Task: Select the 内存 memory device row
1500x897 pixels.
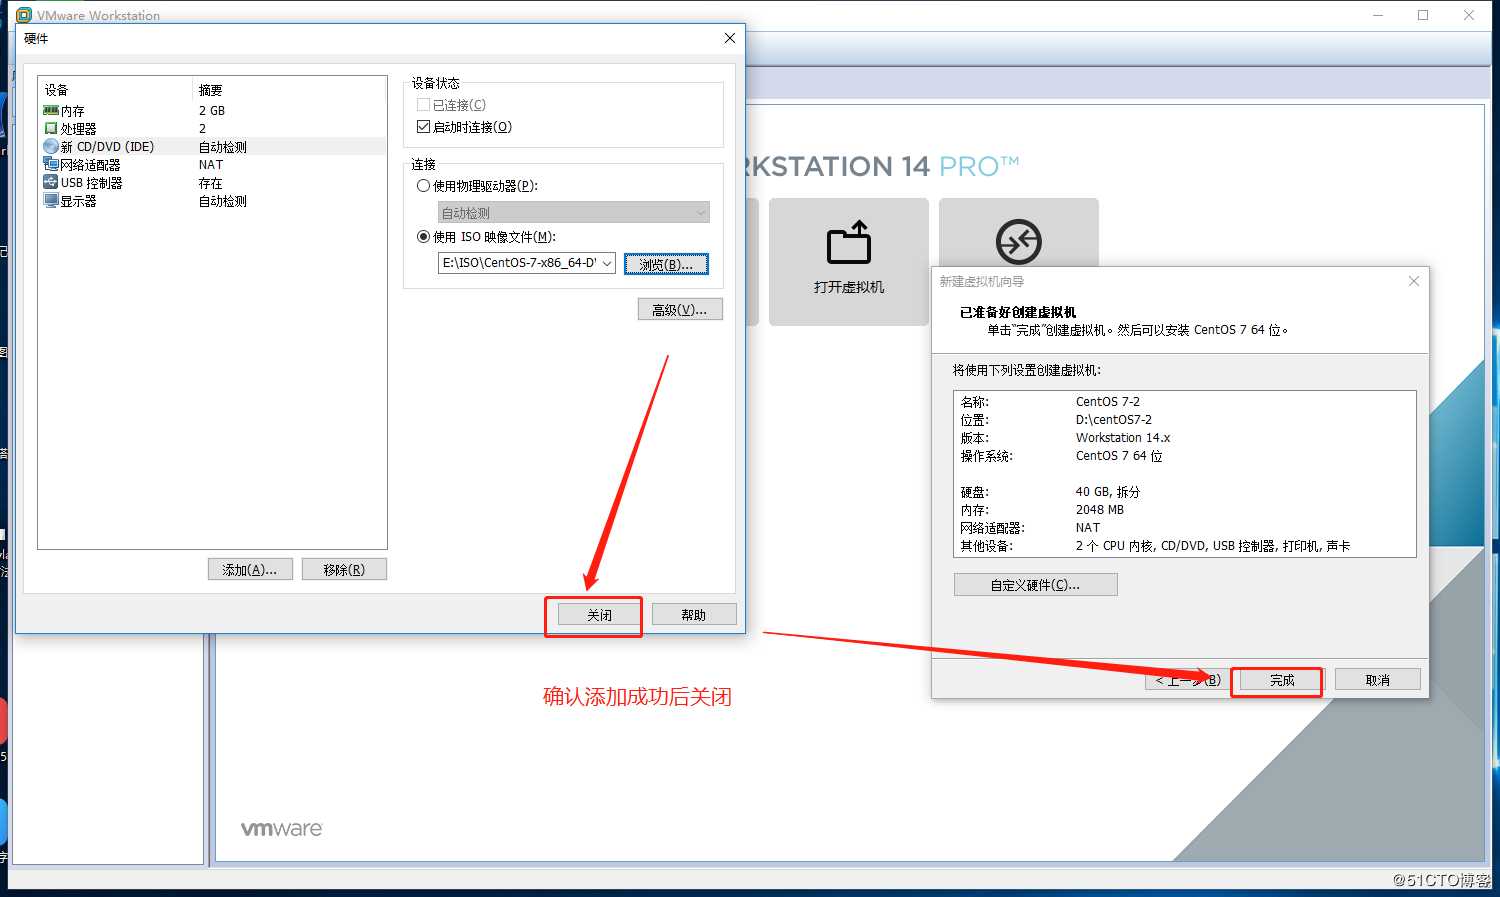Action: (212, 110)
